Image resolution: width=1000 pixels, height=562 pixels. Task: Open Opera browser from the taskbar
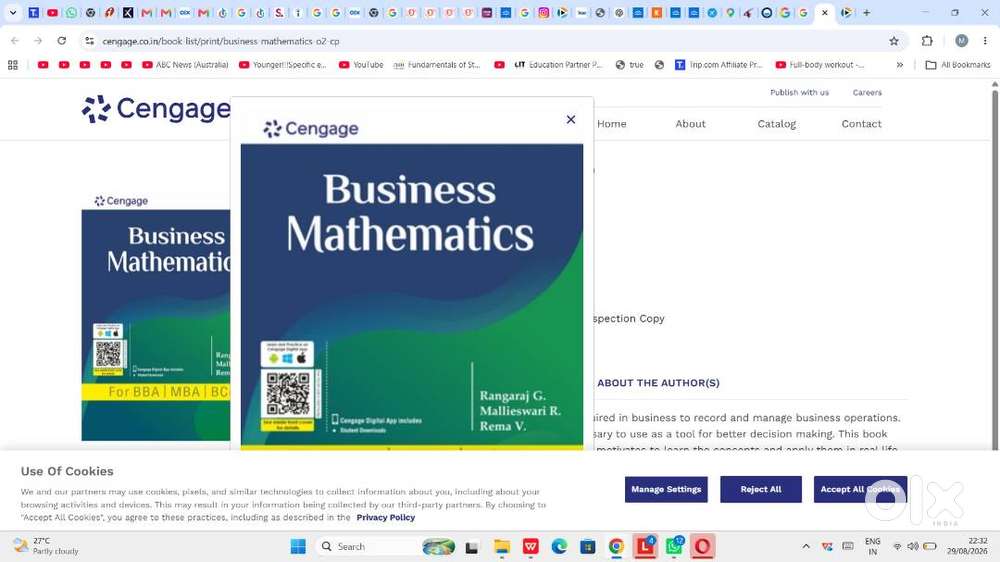702,547
